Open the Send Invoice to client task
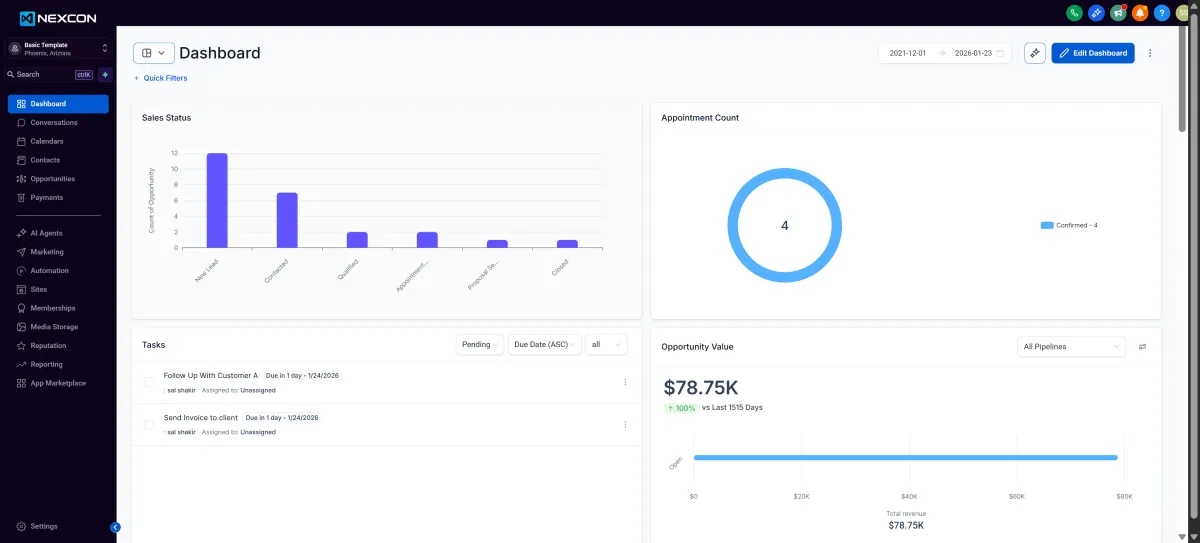1200x543 pixels. click(x=201, y=417)
